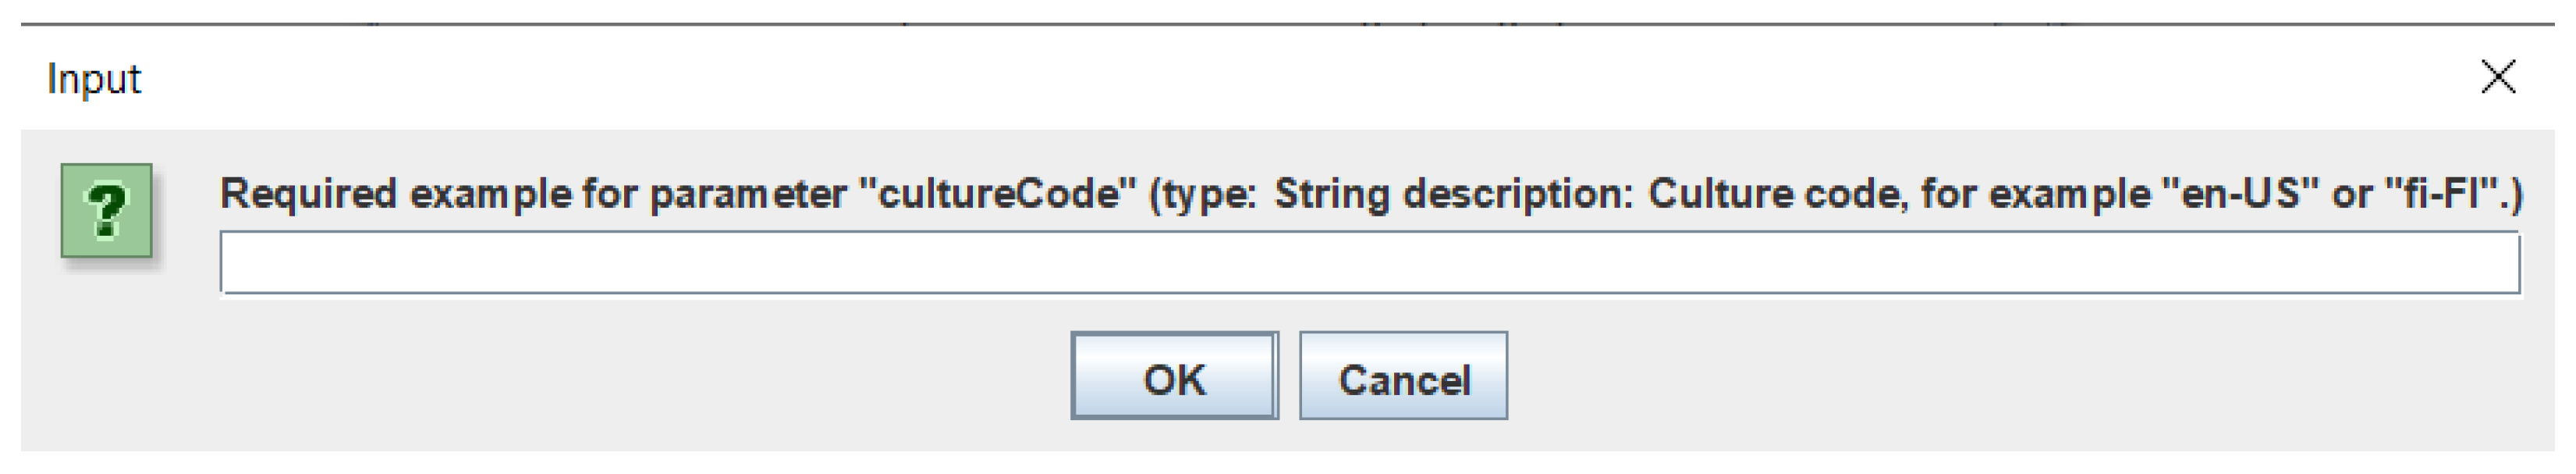Abort parameter entry via Cancel button
2576x474 pixels.
[1403, 377]
